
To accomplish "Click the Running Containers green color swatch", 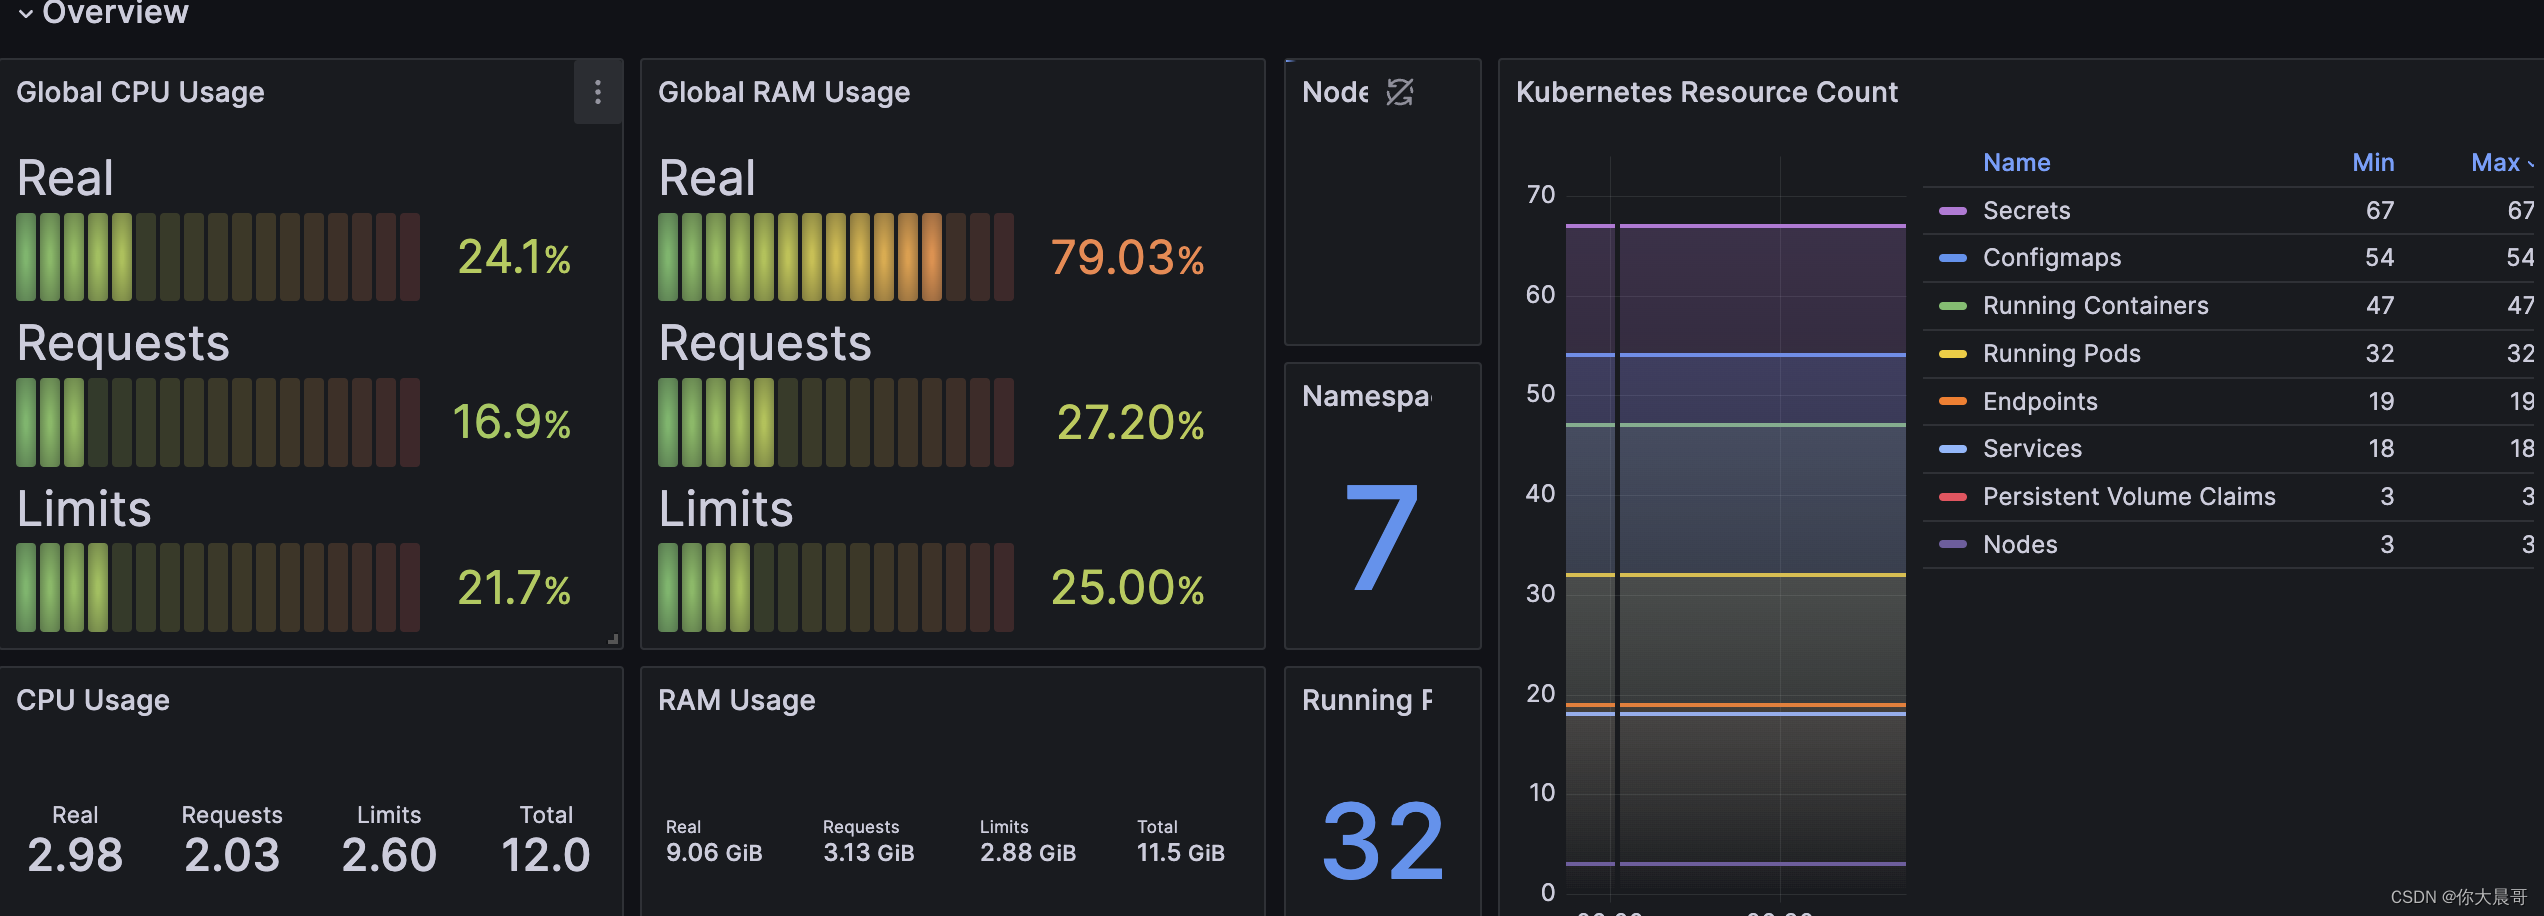I will (1952, 306).
